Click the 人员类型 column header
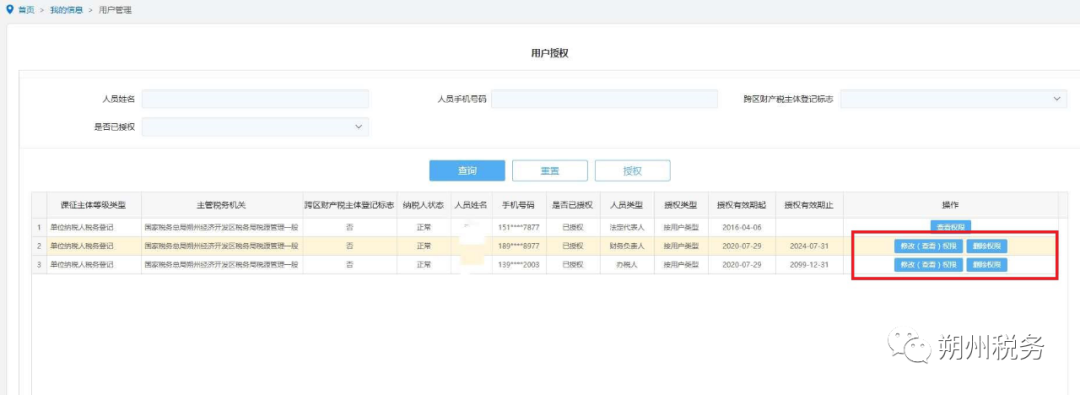1080x395 pixels. 626,205
